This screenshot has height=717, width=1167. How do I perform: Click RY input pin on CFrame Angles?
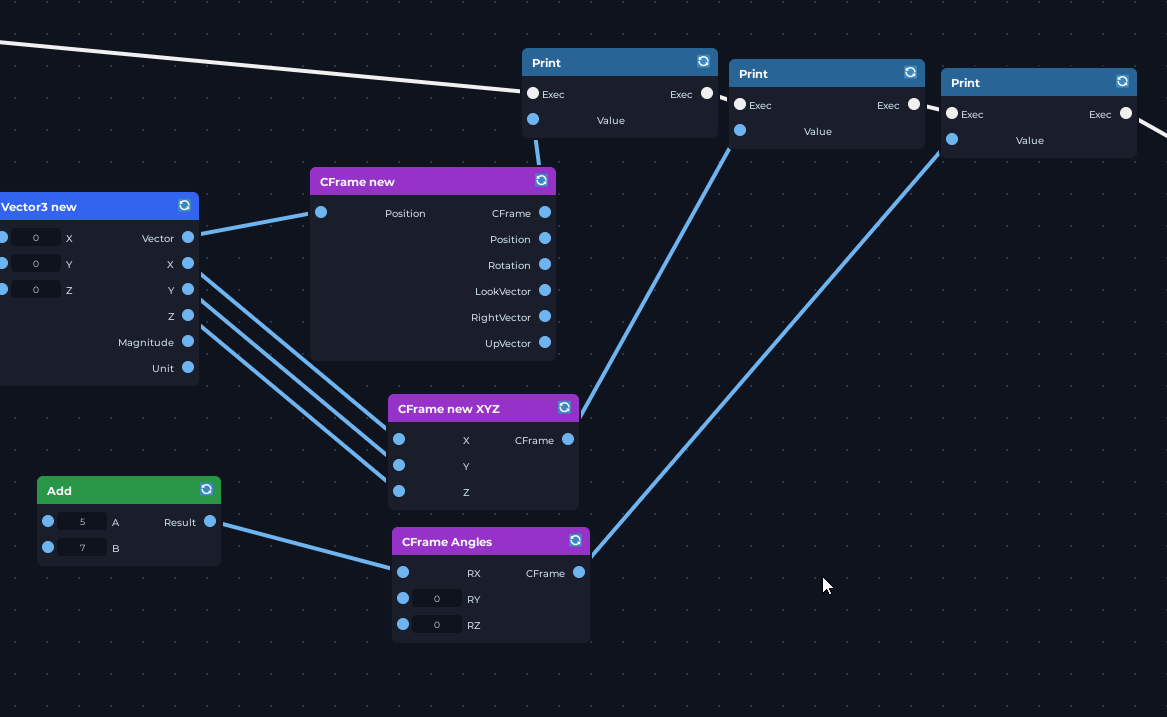403,599
